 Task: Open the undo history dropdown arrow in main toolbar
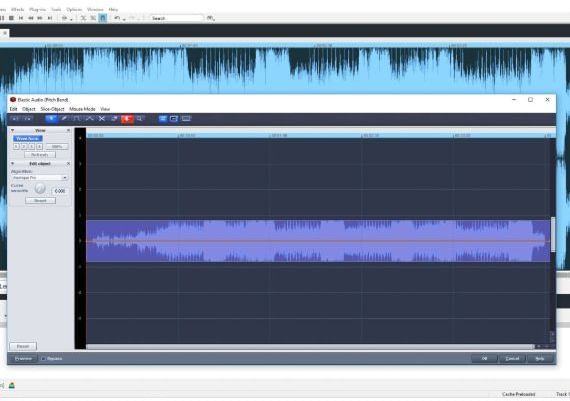click(124, 19)
